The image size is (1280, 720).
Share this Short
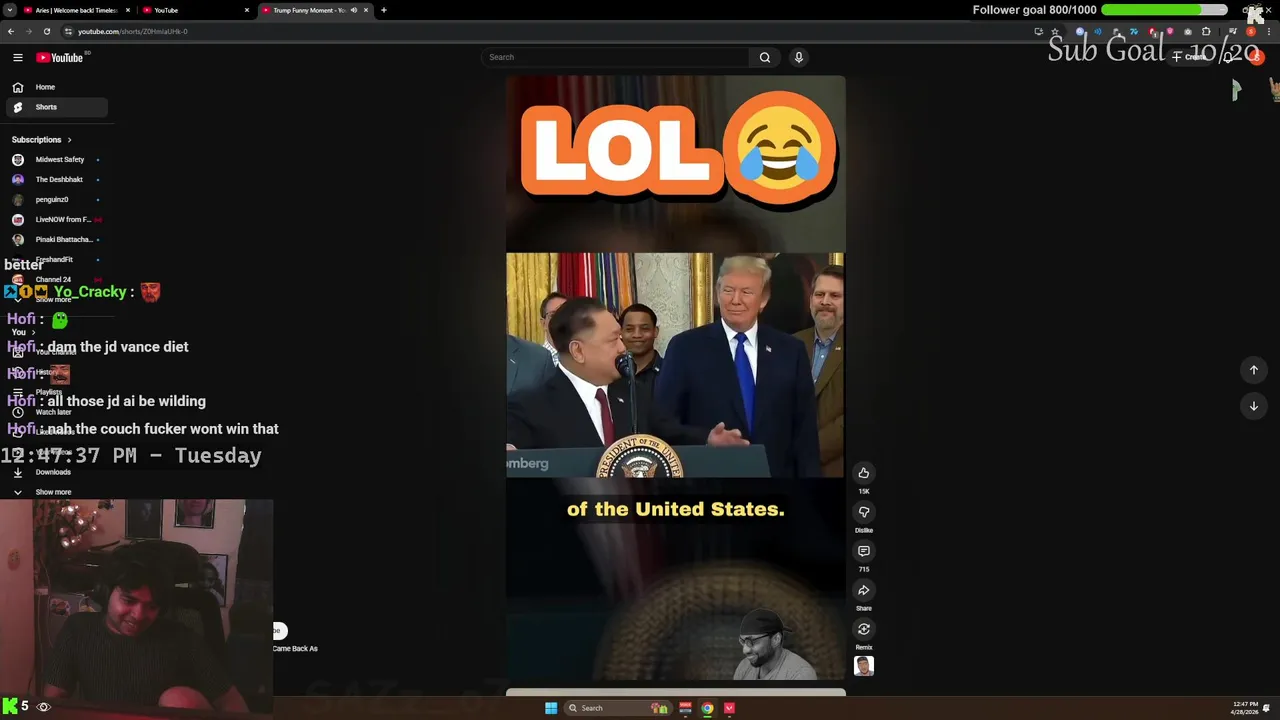(x=864, y=590)
